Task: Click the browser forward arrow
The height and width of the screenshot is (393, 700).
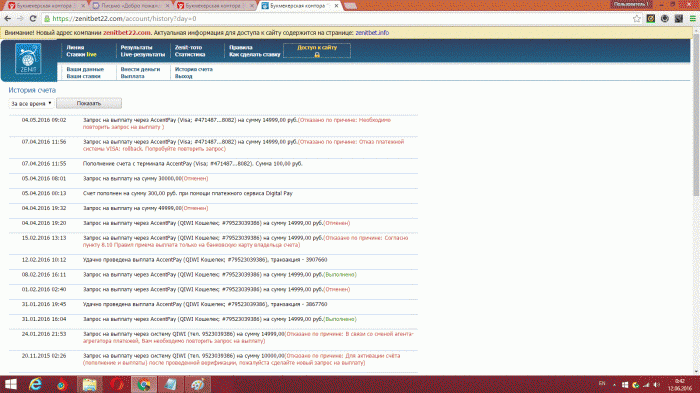Action: (20, 19)
